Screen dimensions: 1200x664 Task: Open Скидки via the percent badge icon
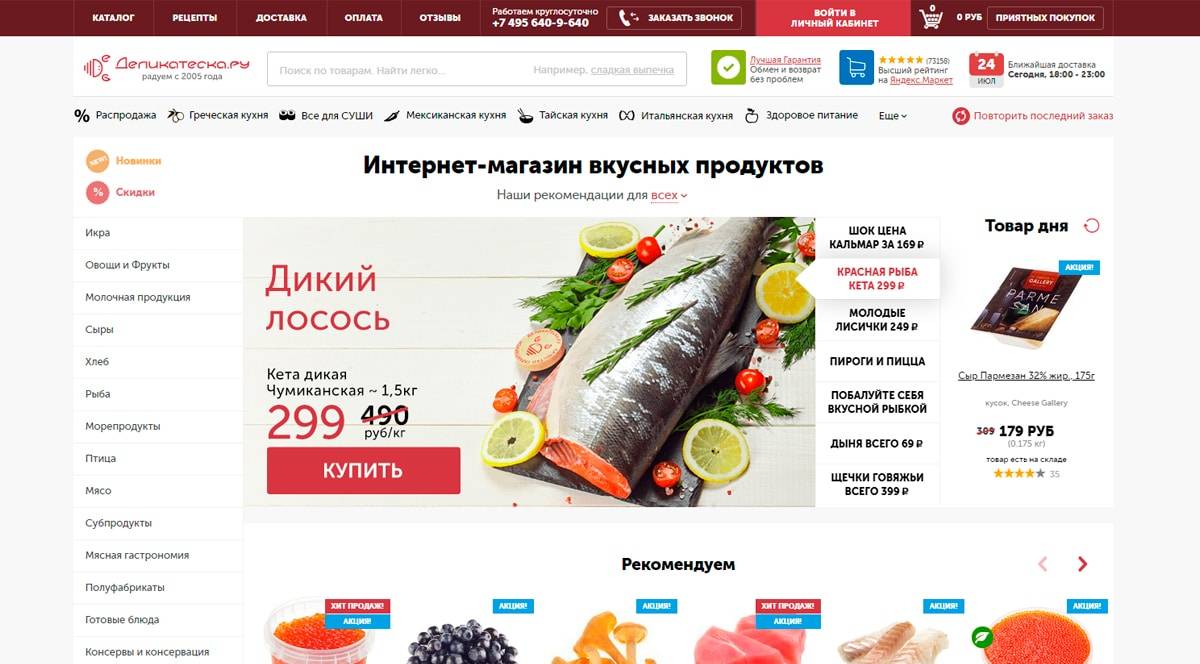[97, 192]
